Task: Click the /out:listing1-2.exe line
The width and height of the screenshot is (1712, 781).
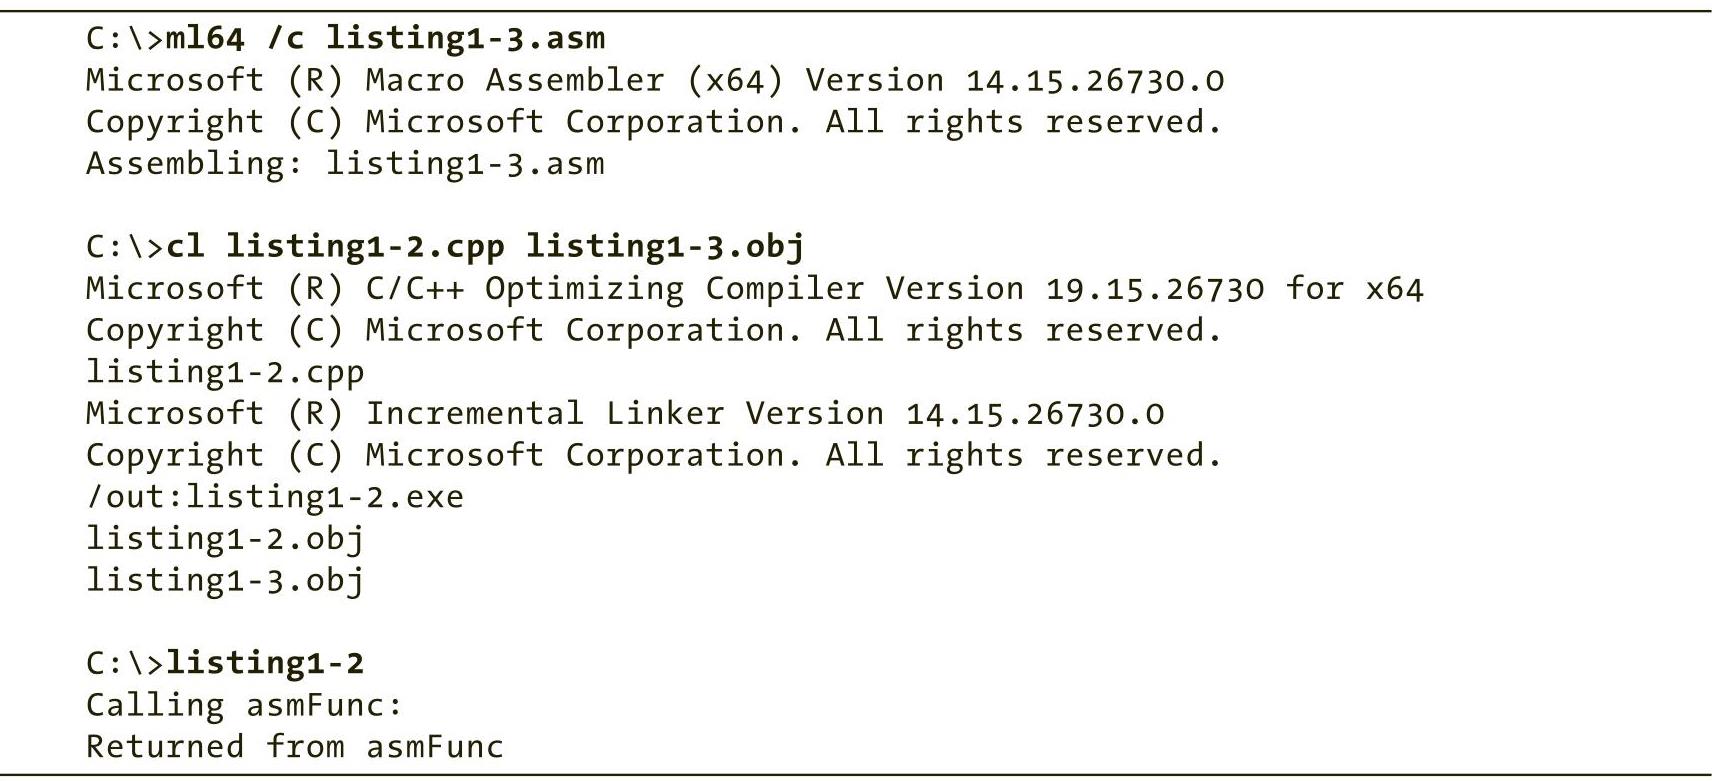Action: coord(275,497)
